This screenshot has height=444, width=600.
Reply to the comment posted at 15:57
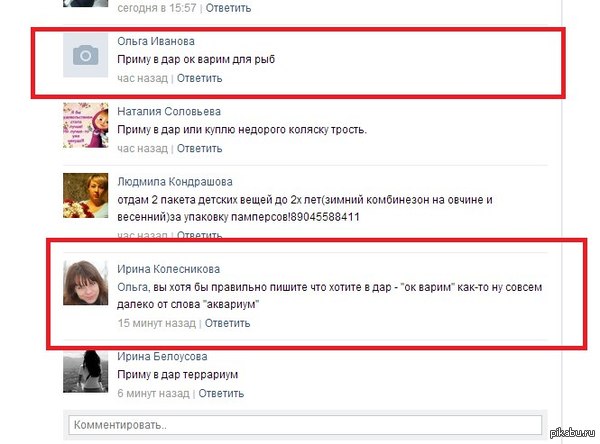click(x=228, y=8)
